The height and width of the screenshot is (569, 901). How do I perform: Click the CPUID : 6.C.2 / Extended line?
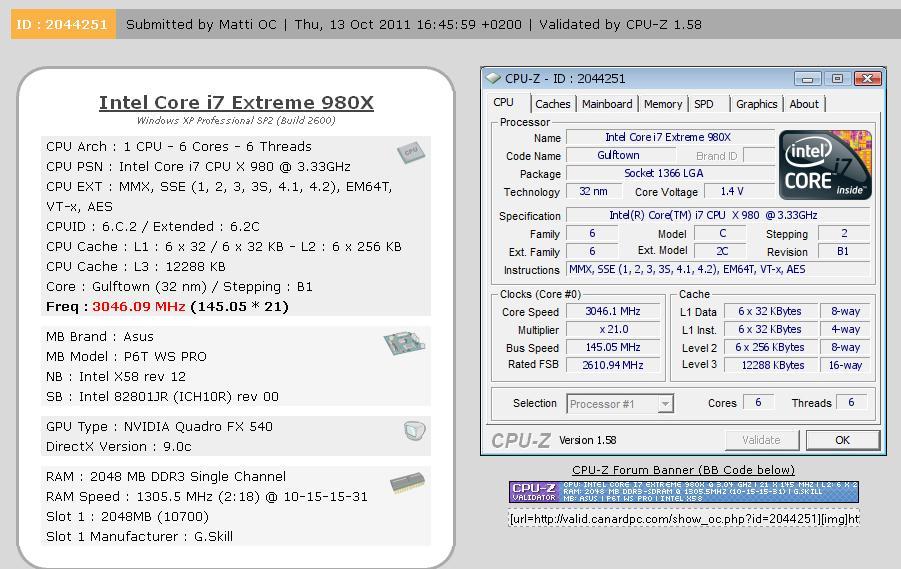click(153, 226)
